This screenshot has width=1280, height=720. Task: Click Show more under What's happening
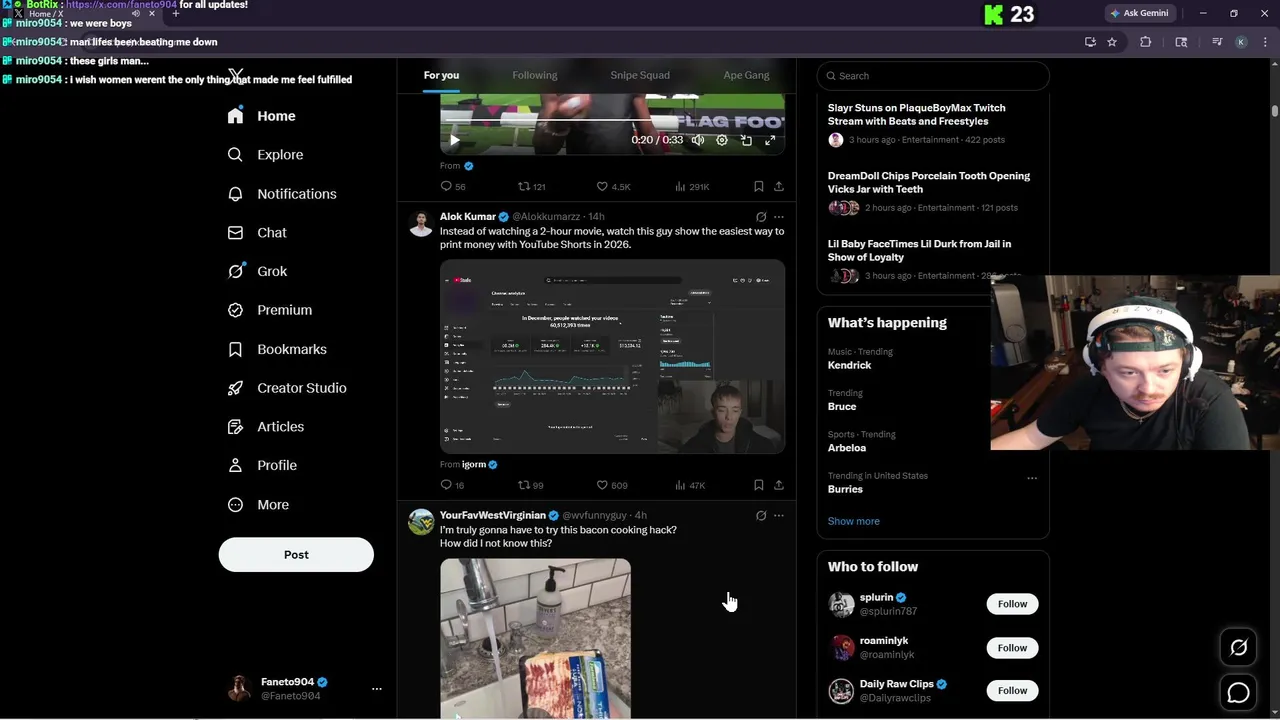pyautogui.click(x=854, y=521)
